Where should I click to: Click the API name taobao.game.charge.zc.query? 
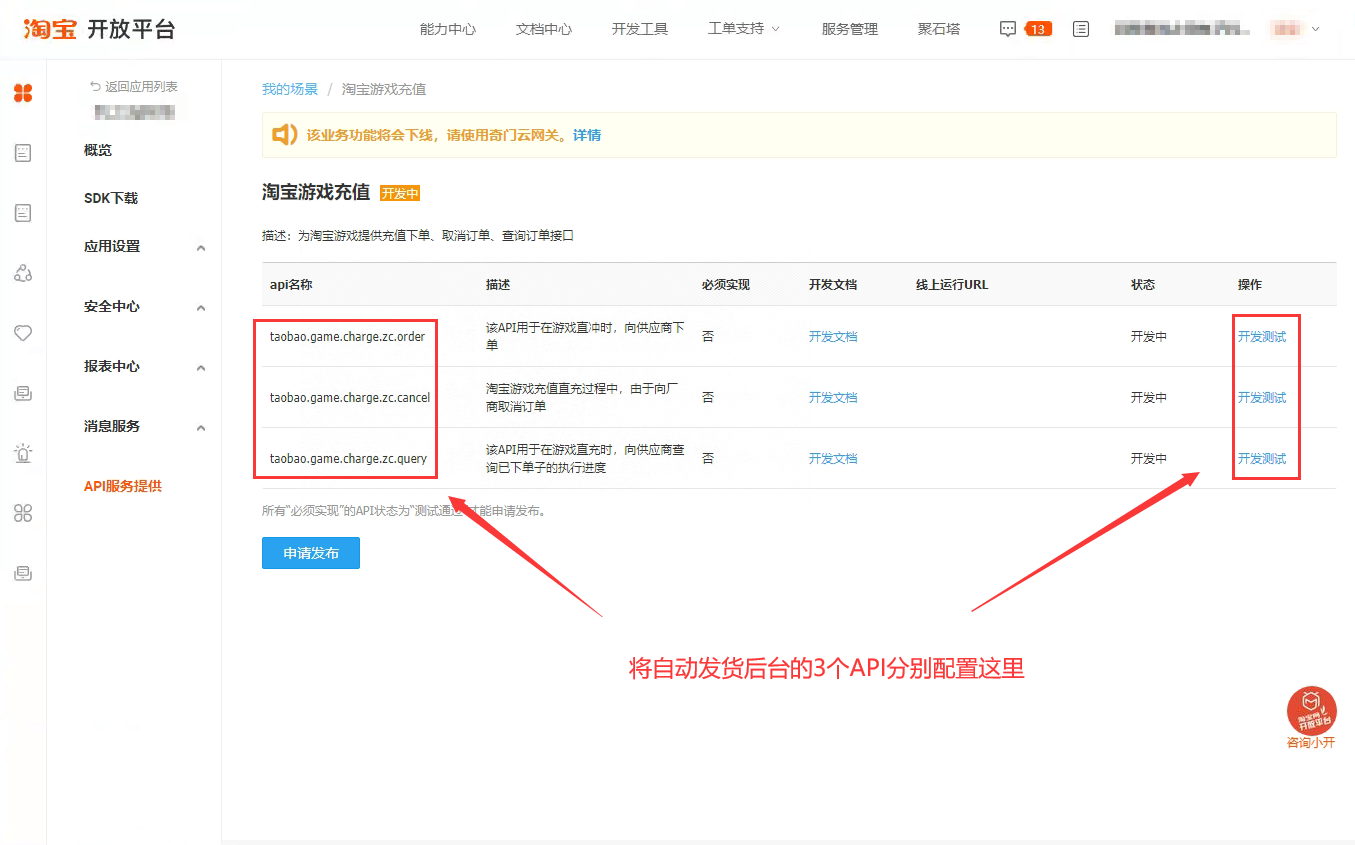tap(348, 459)
